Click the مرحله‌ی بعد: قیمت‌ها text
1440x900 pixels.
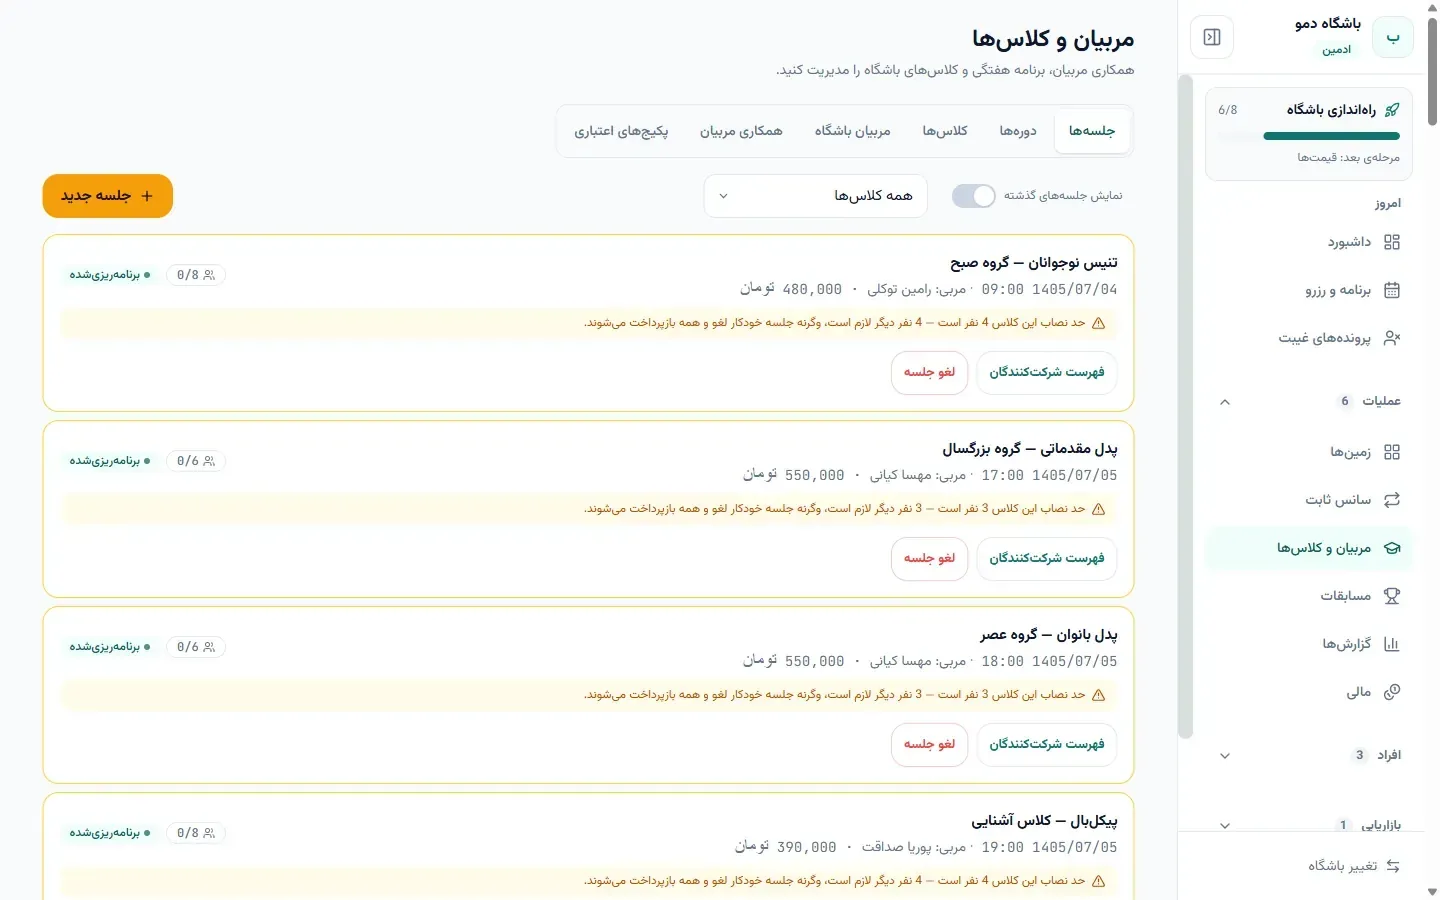[1349, 158]
